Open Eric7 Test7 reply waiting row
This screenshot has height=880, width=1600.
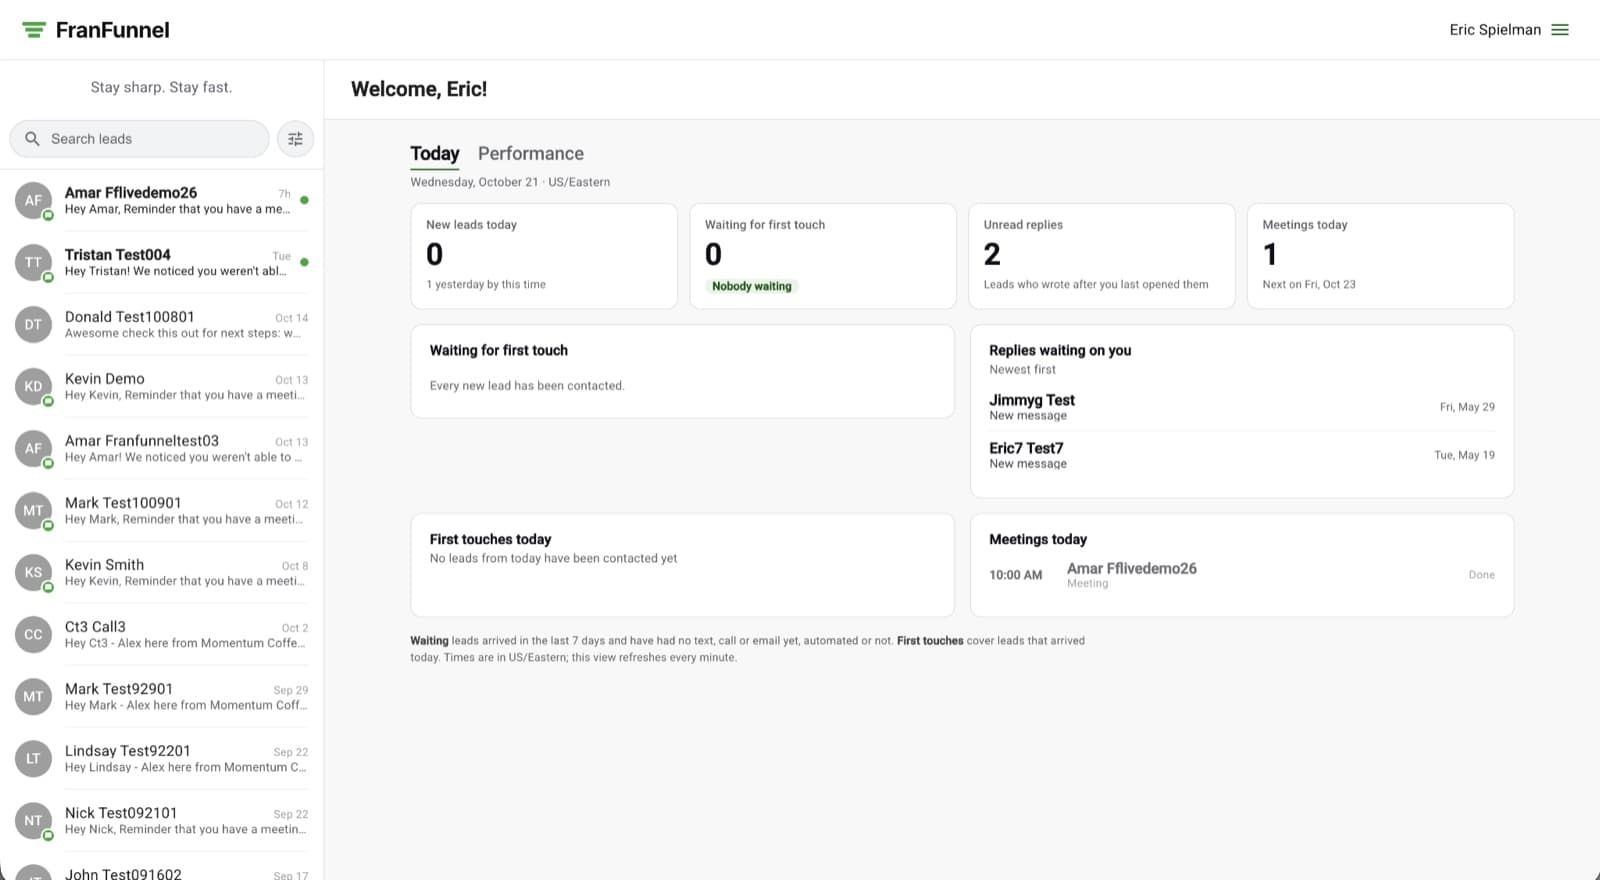coord(1241,455)
